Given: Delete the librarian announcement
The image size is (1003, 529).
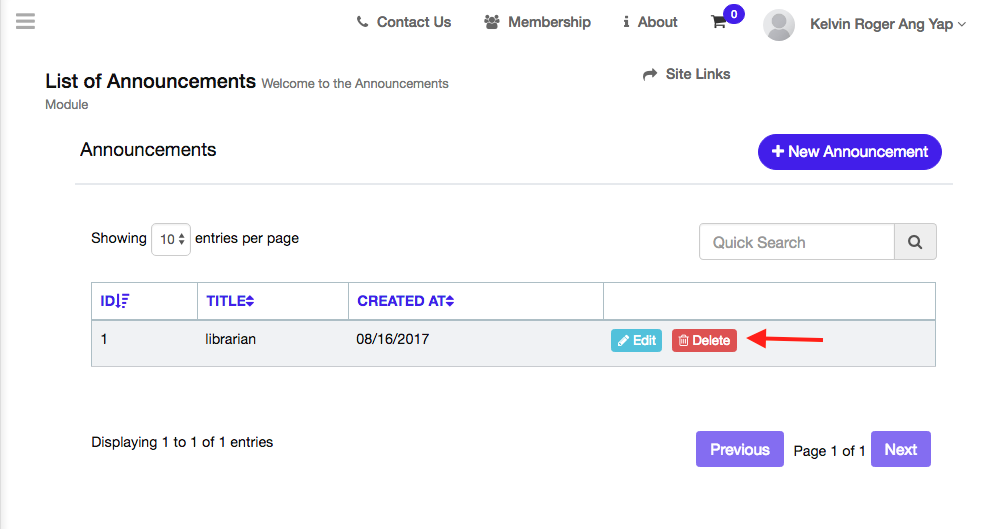Looking at the screenshot, I should coord(704,340).
